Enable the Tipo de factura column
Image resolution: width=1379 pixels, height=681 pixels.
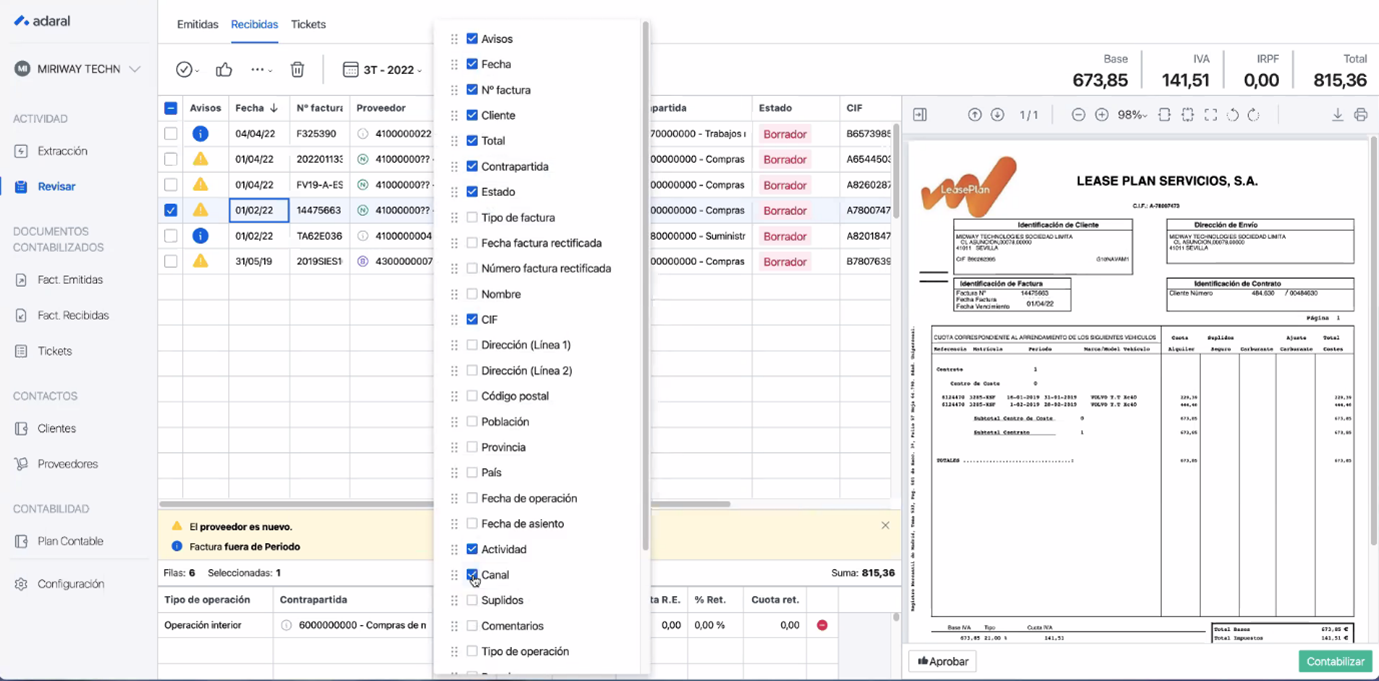pos(472,217)
